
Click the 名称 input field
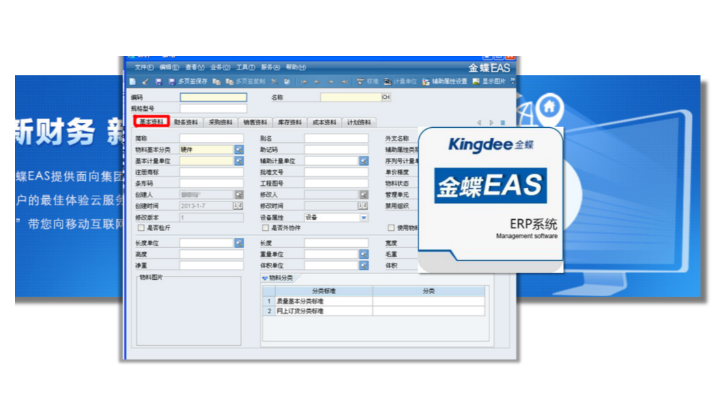(351, 97)
